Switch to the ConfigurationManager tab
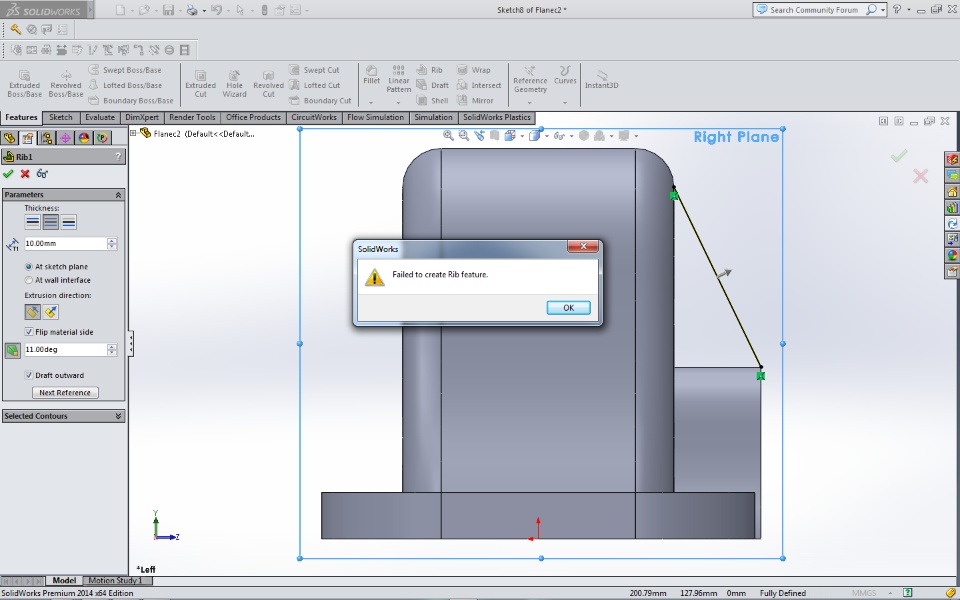 47,138
